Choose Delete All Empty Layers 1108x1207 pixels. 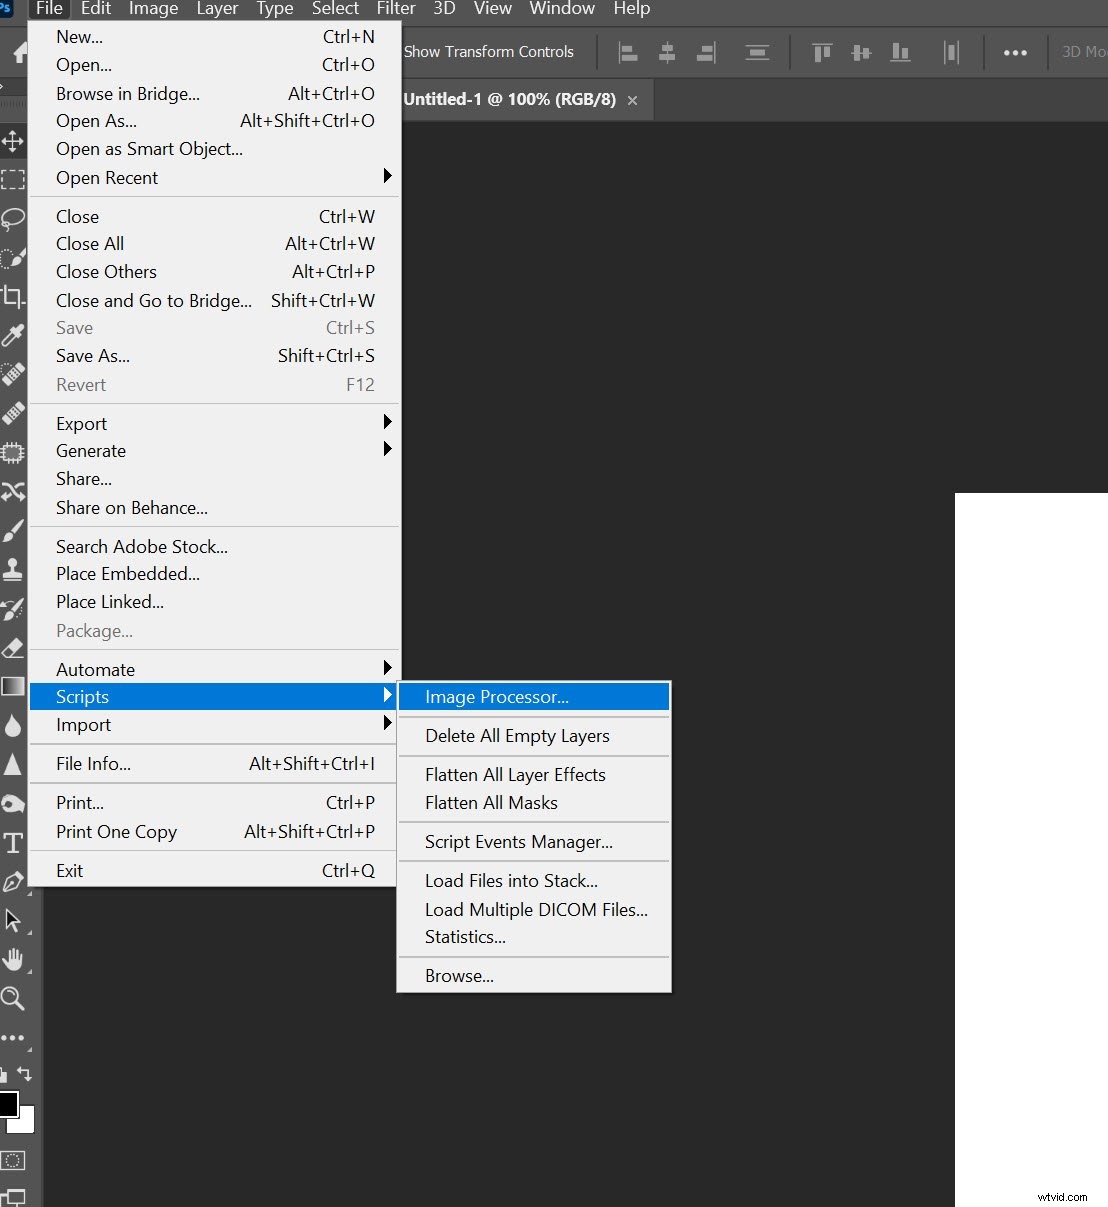tap(517, 736)
